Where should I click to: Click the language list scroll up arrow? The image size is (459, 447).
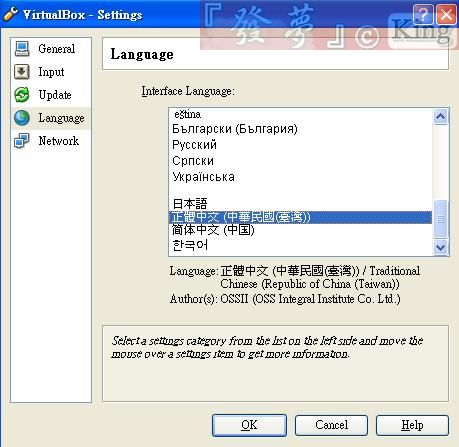(440, 116)
